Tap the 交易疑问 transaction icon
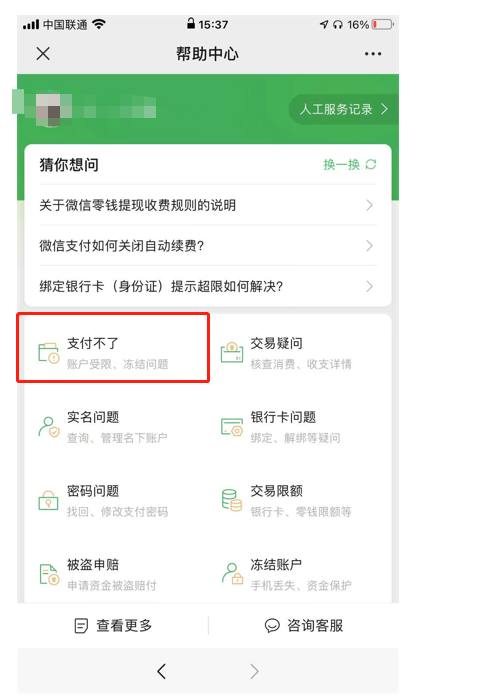This screenshot has height=699, width=477. 232,353
